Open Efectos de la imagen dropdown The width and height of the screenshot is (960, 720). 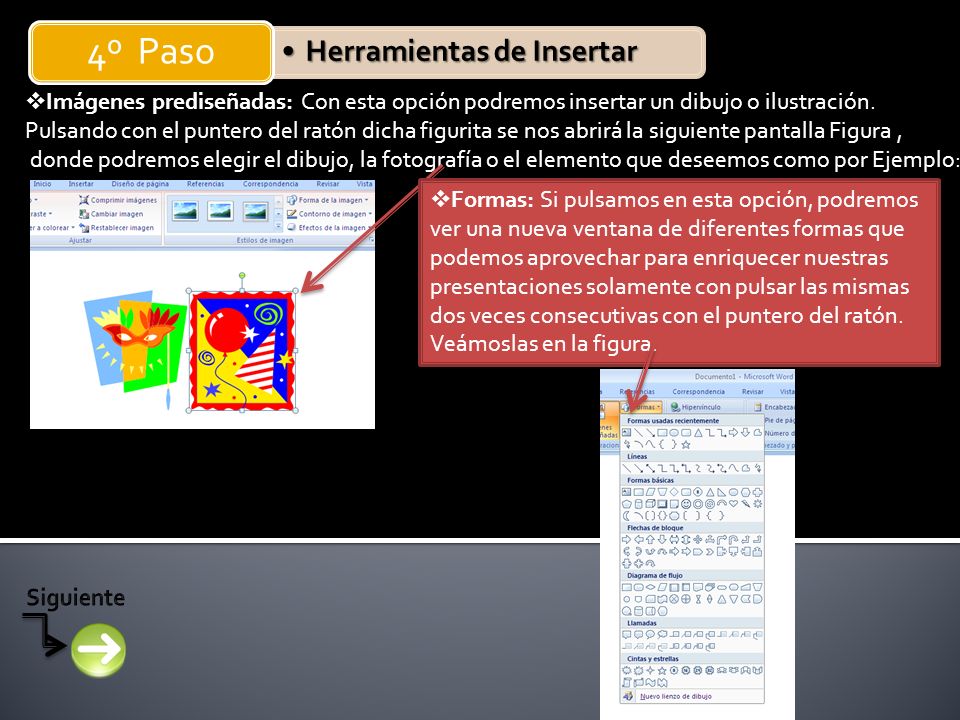coord(329,227)
